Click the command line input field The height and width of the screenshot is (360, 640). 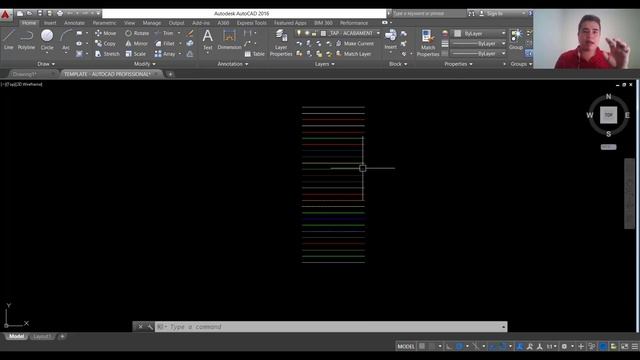[331, 327]
